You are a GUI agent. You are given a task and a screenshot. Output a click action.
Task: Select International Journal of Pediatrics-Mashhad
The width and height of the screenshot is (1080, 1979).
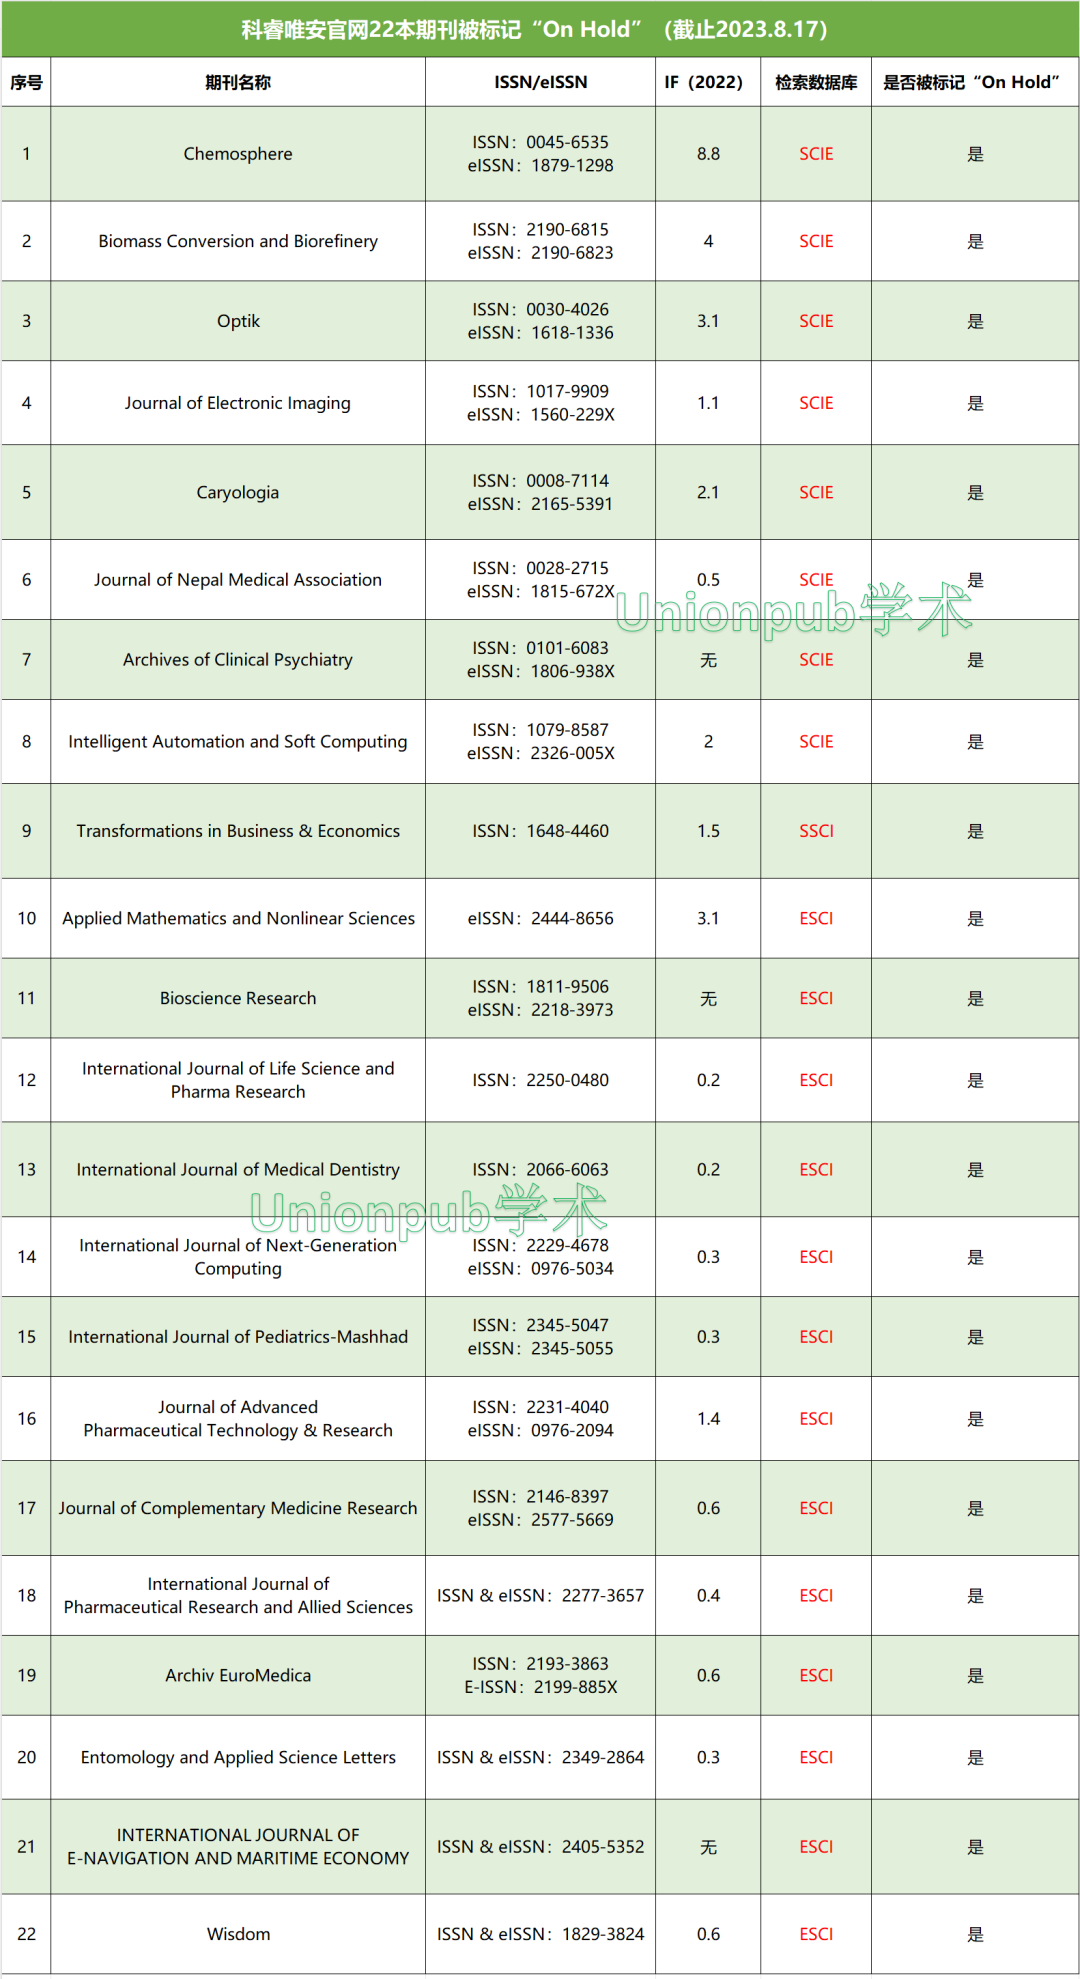click(238, 1337)
